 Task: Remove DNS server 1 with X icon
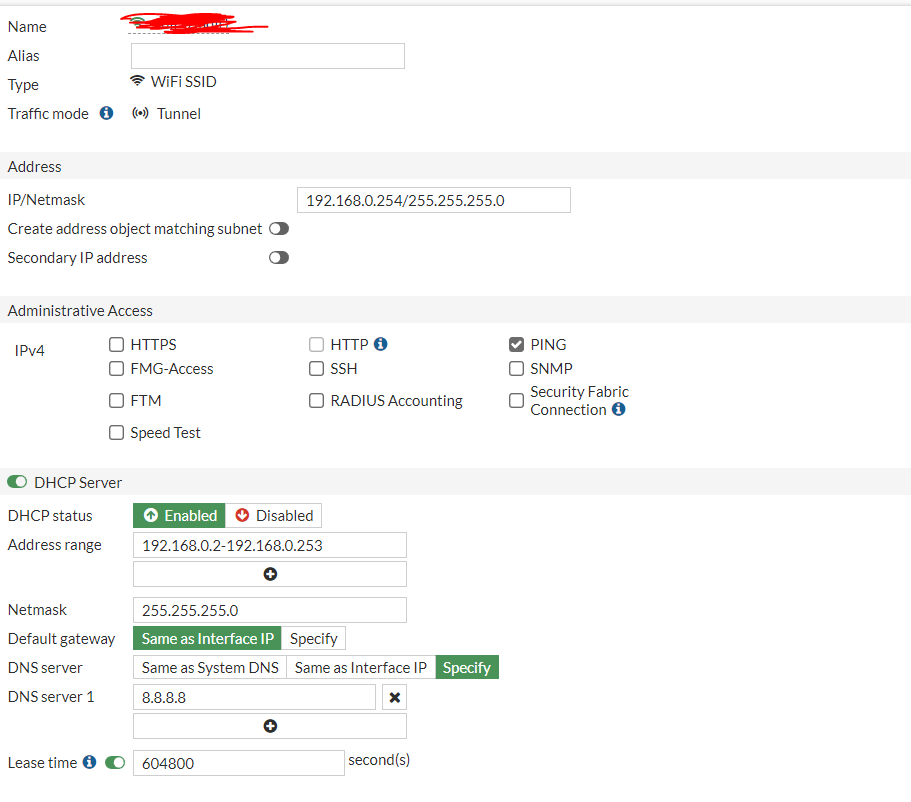coord(394,697)
